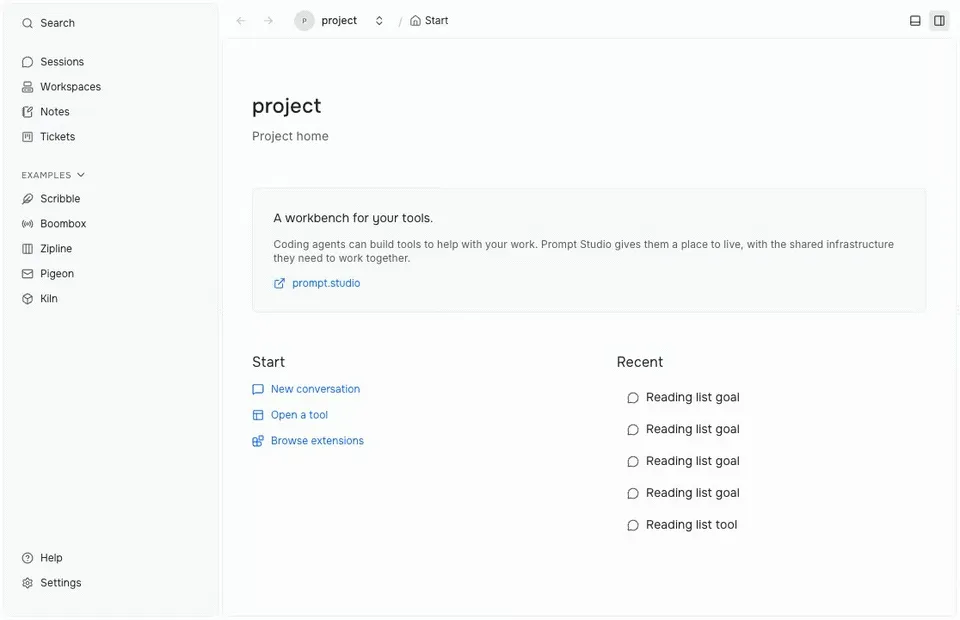Viewport: 960px width, 620px height.
Task: Click the Tickets board icon
Action: [x=27, y=137]
